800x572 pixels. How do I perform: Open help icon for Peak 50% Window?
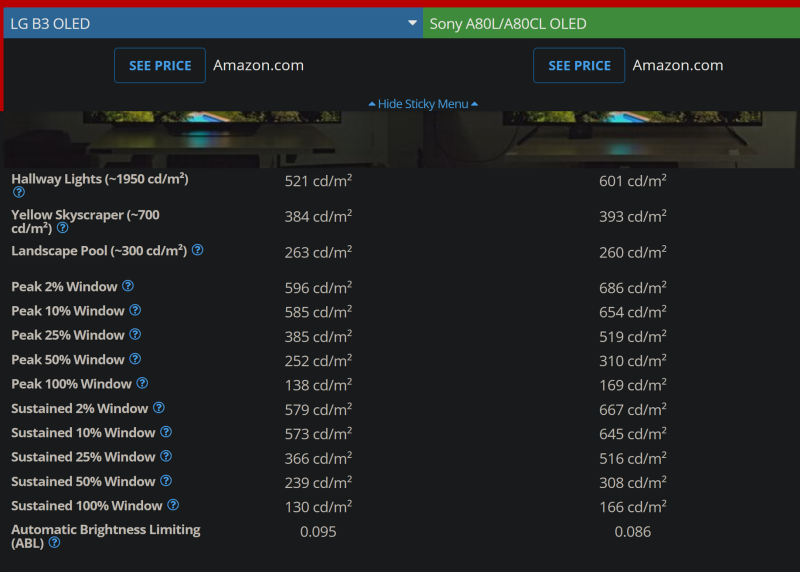pos(135,359)
